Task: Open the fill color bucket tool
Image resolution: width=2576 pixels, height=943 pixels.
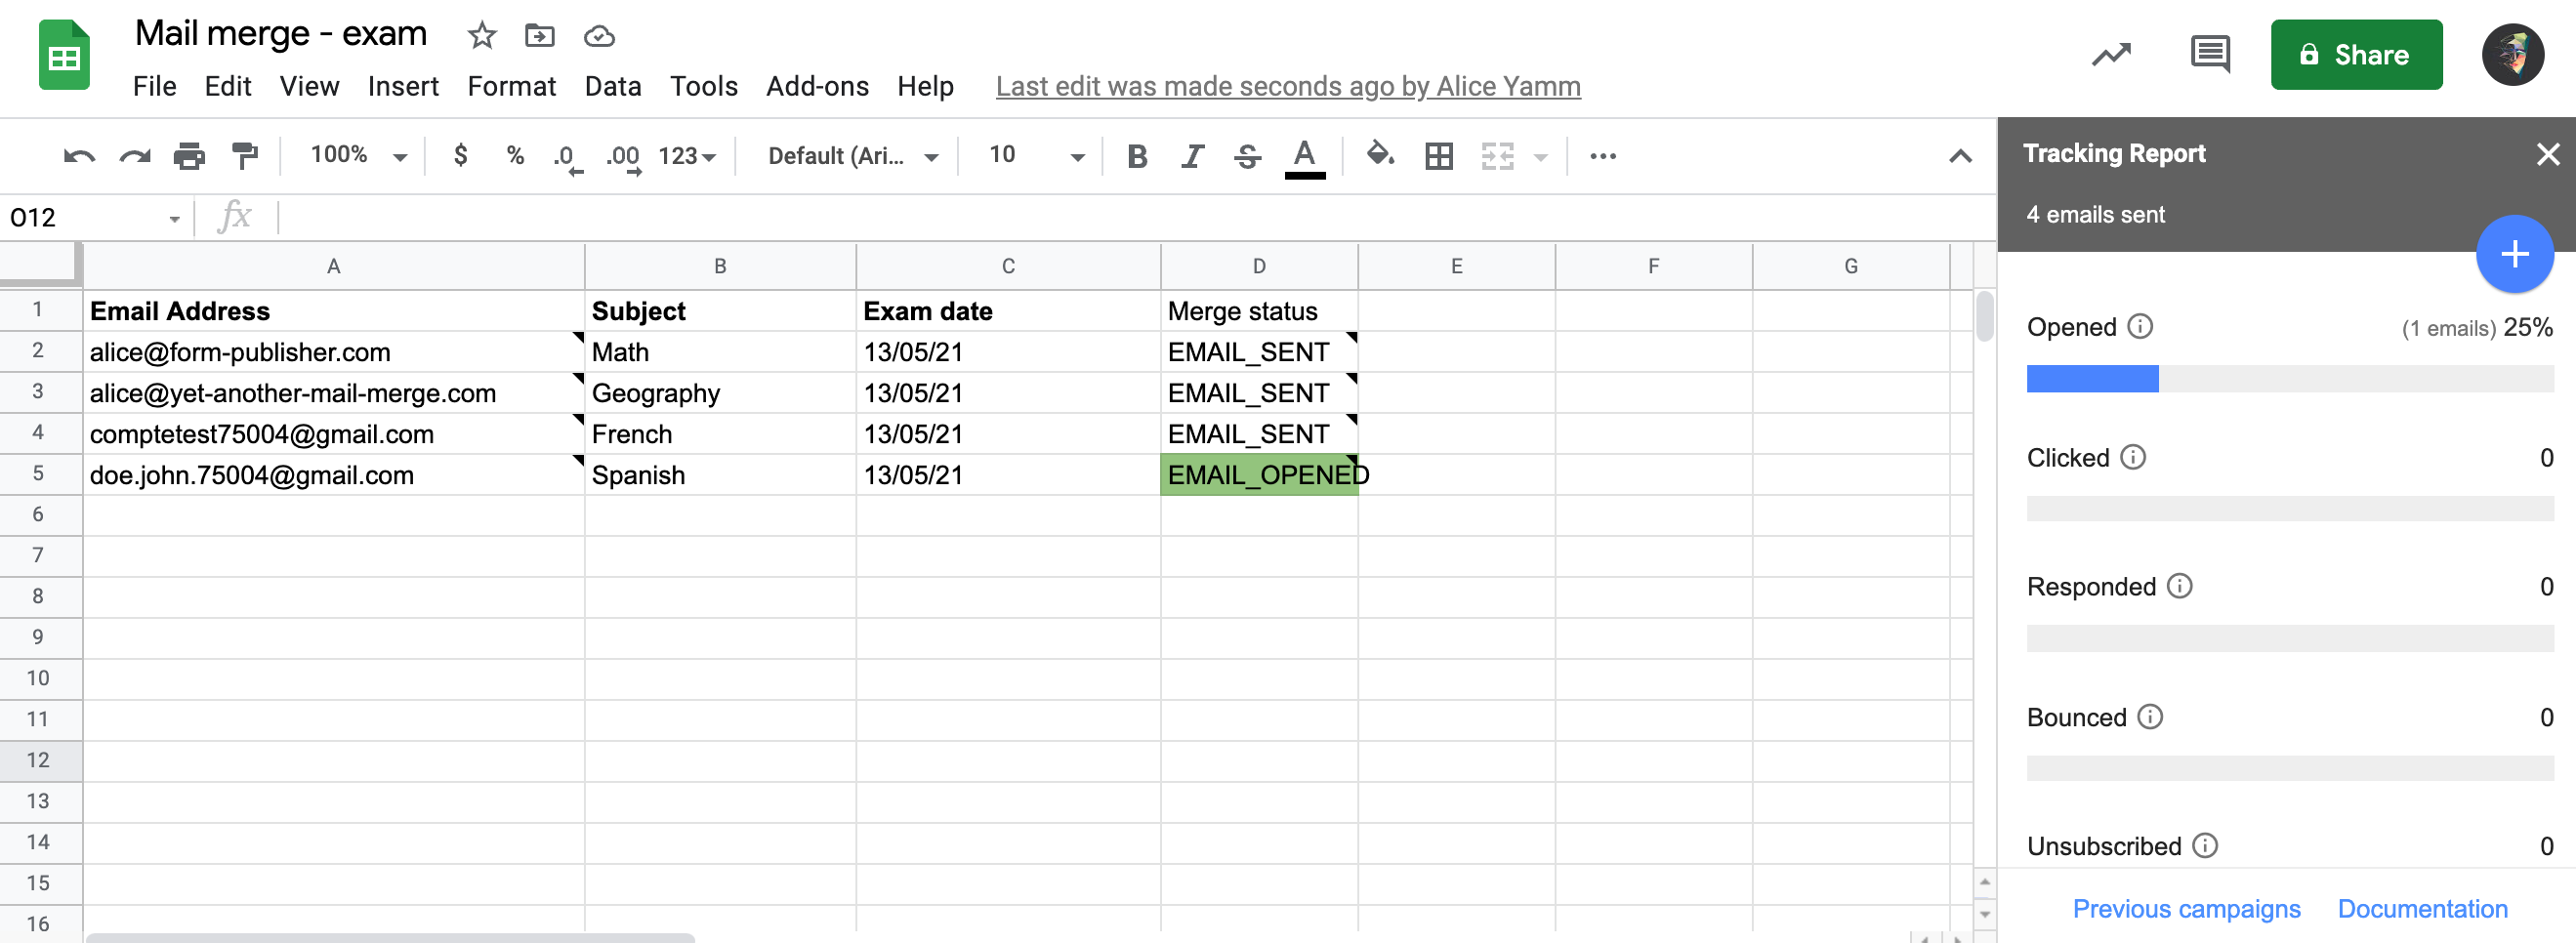Action: [x=1380, y=156]
